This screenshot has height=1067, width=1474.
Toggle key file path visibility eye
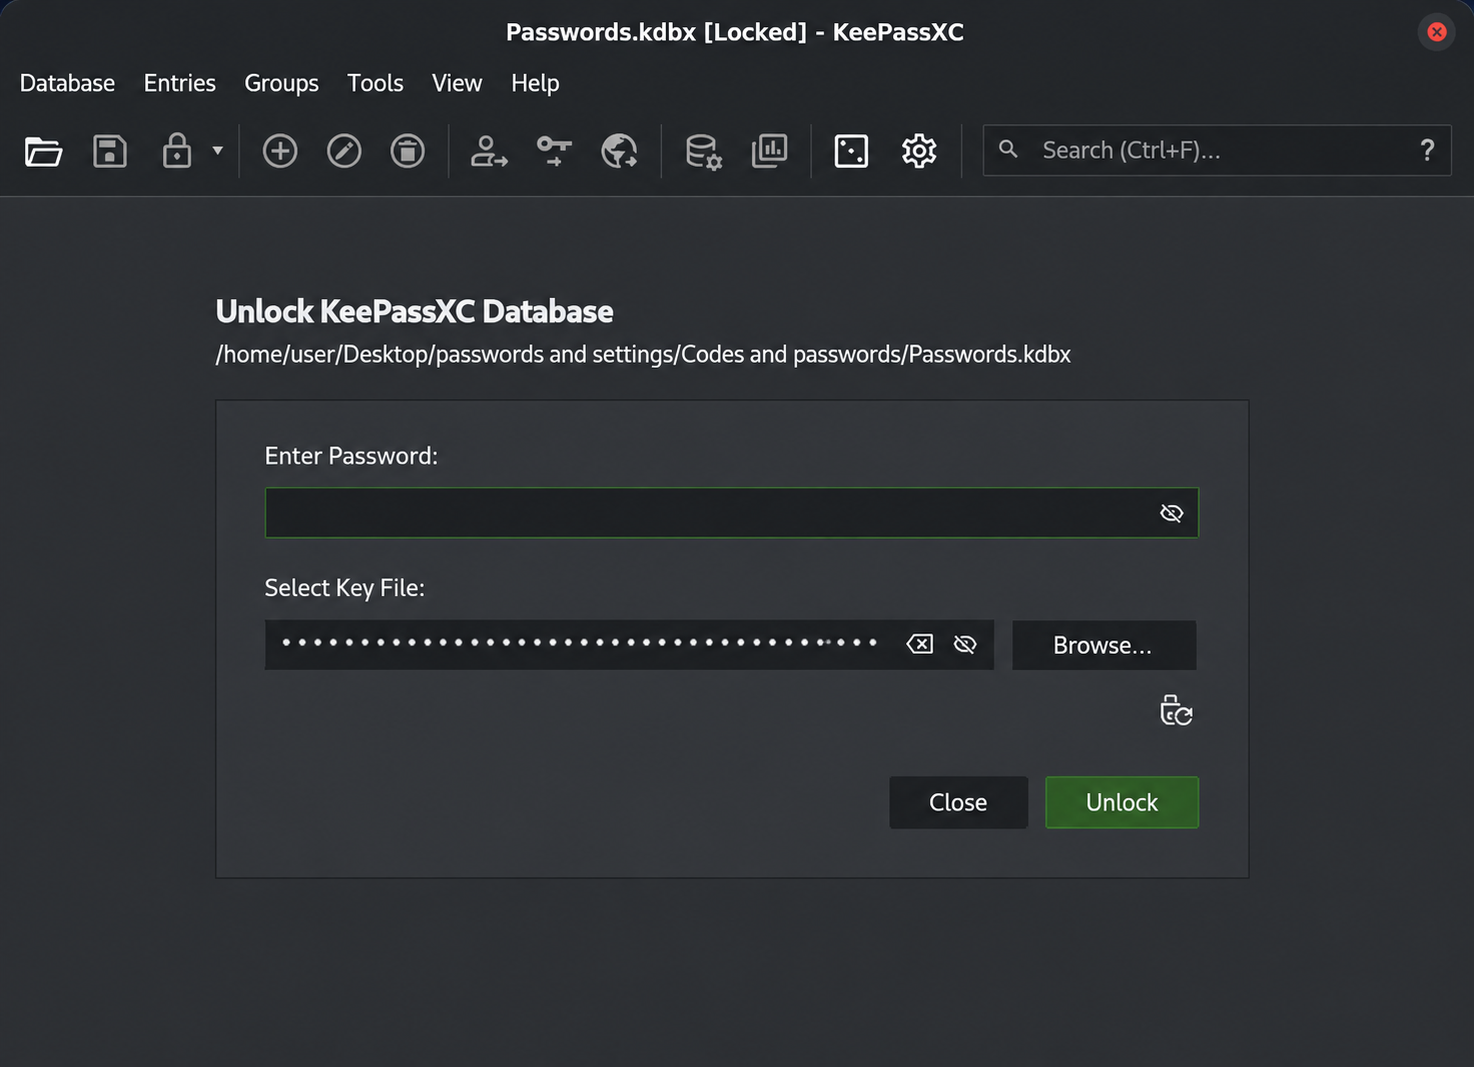click(965, 644)
